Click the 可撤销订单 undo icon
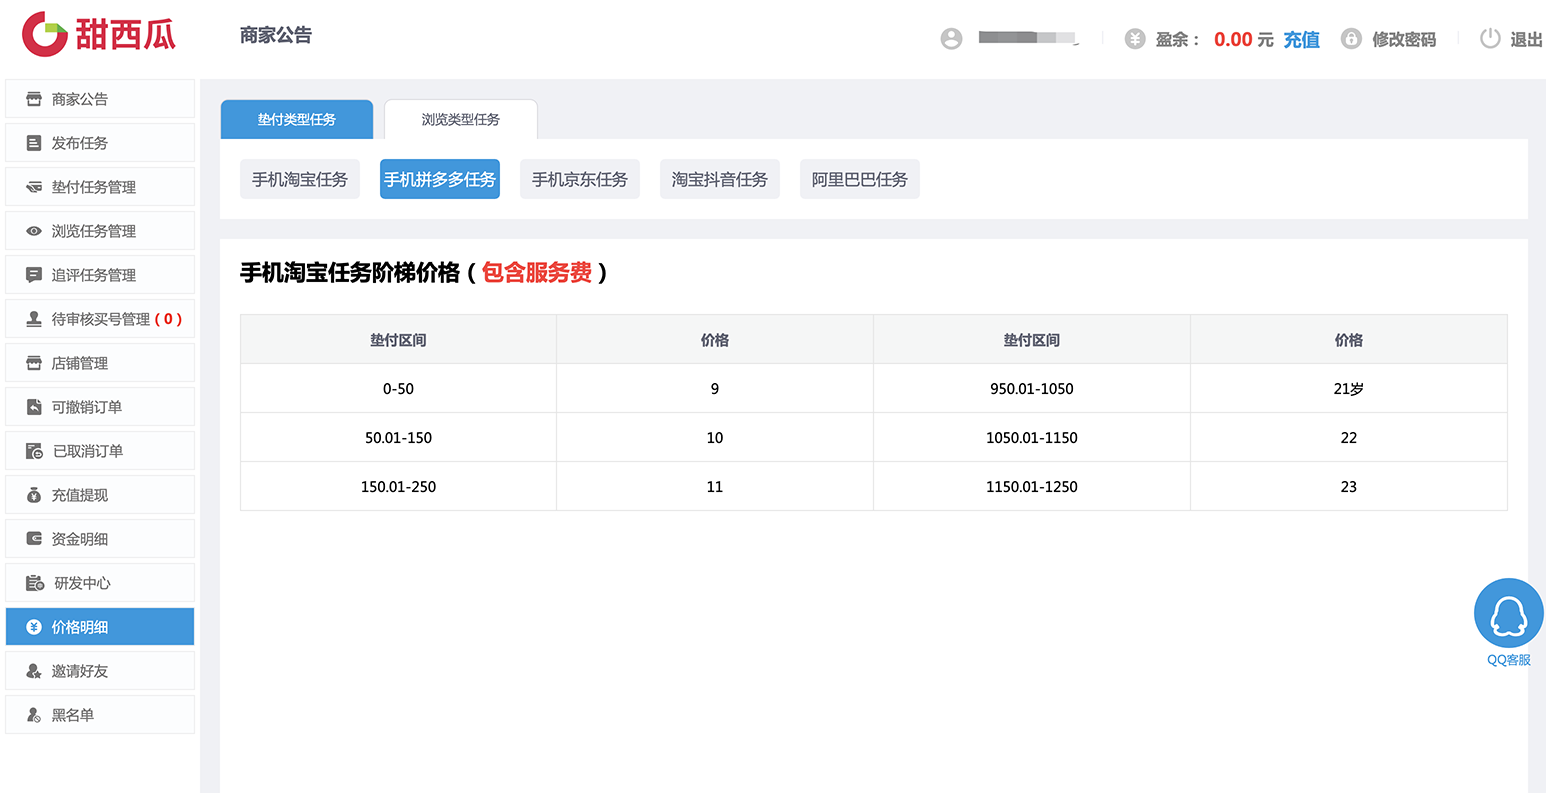1546x793 pixels. pyautogui.click(x=34, y=407)
